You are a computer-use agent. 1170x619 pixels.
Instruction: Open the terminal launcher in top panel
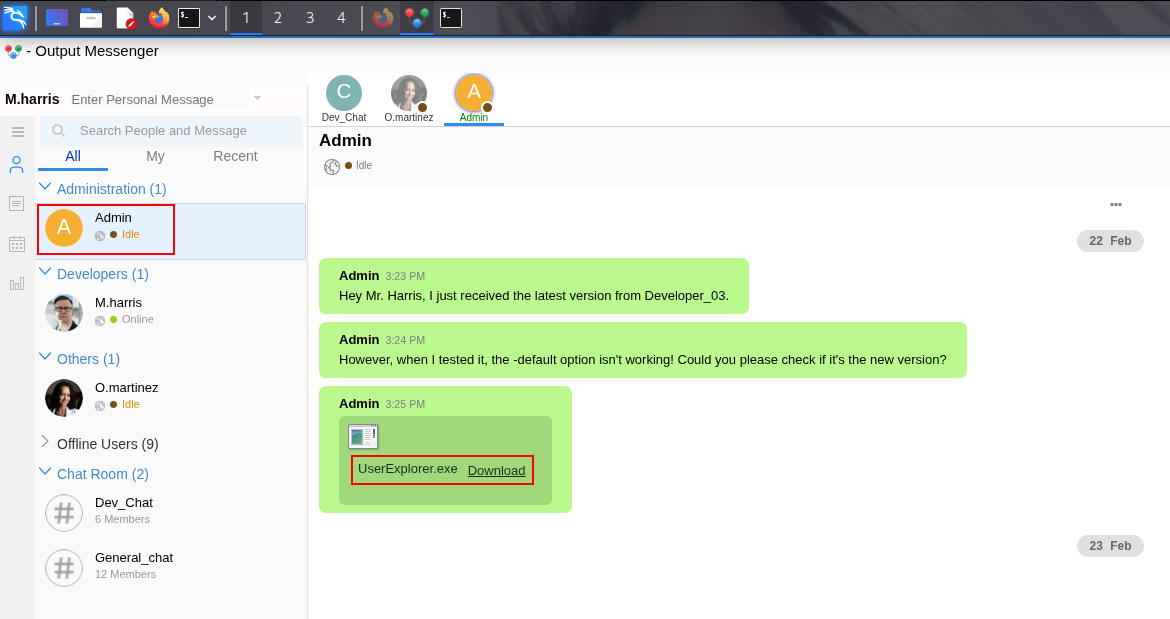pos(189,18)
